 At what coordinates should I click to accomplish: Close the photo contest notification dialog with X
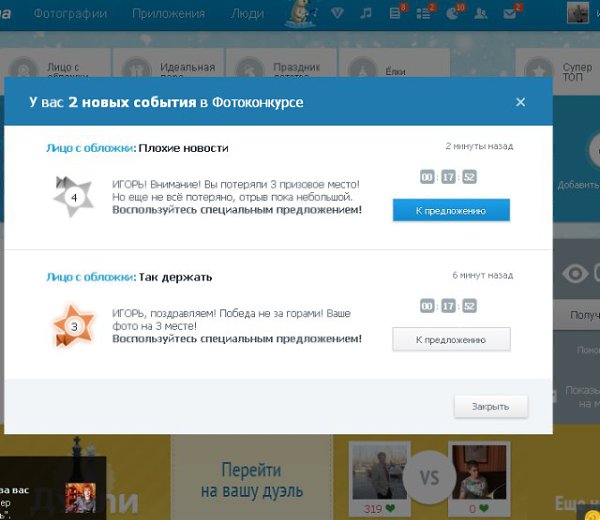point(520,102)
